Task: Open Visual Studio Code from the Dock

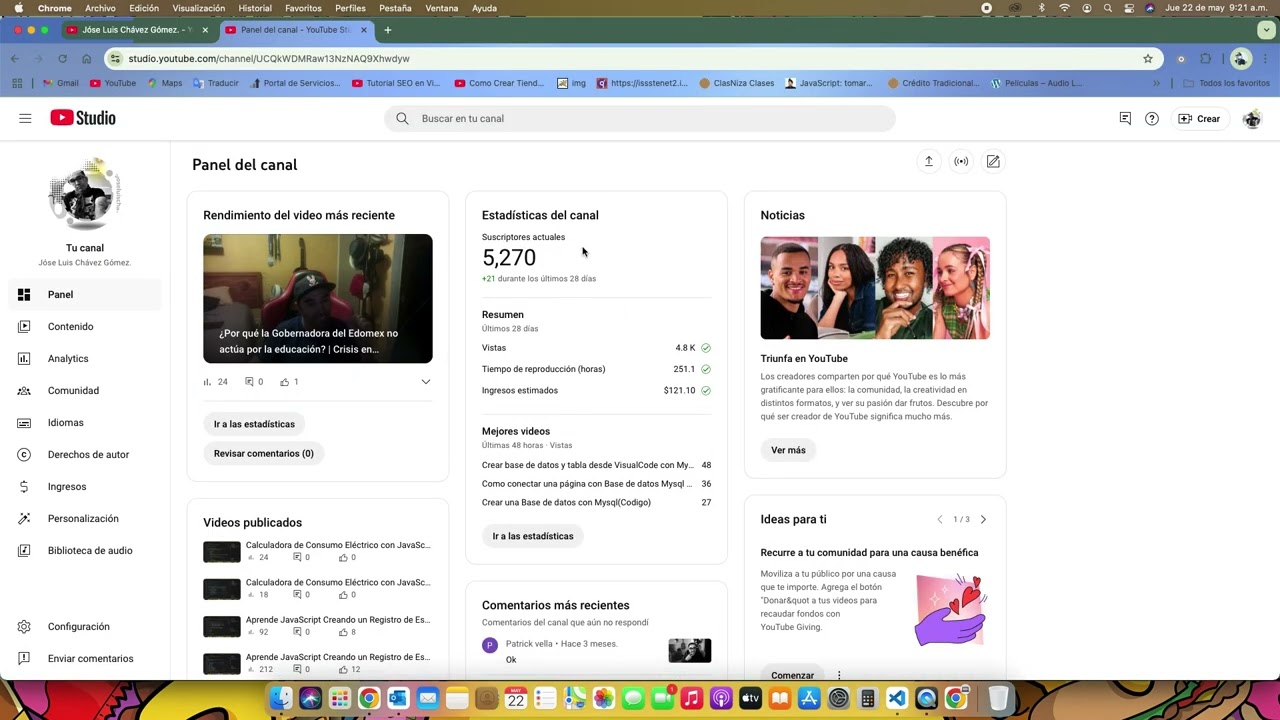Action: [897, 698]
